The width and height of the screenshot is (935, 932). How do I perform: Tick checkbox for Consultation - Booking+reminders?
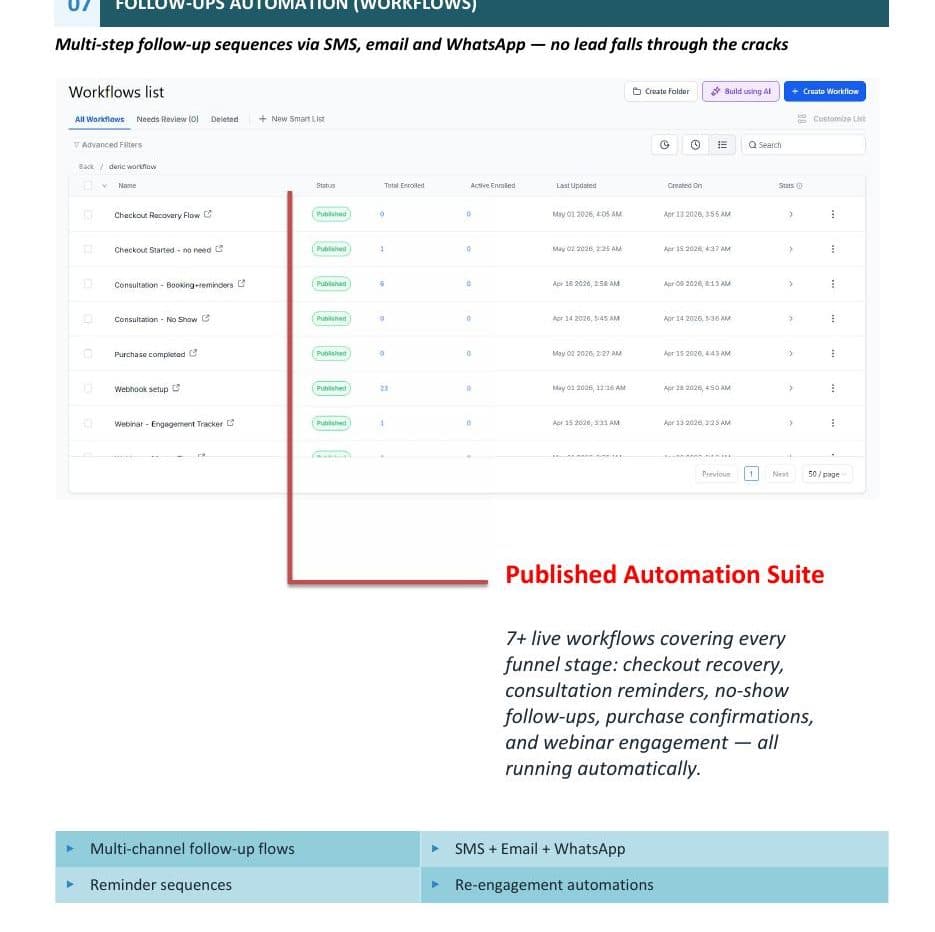point(88,284)
